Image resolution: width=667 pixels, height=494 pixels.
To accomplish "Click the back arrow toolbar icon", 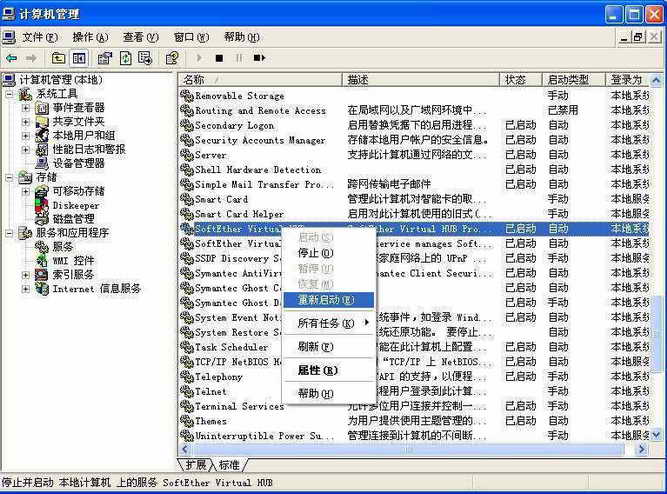I will 10,58.
